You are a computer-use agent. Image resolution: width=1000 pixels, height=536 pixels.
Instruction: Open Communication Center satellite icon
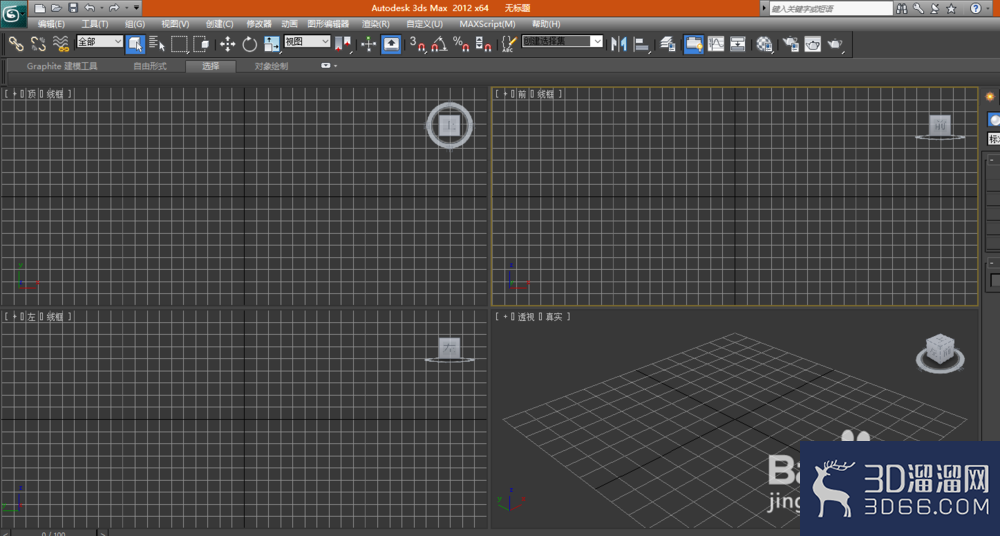[935, 8]
